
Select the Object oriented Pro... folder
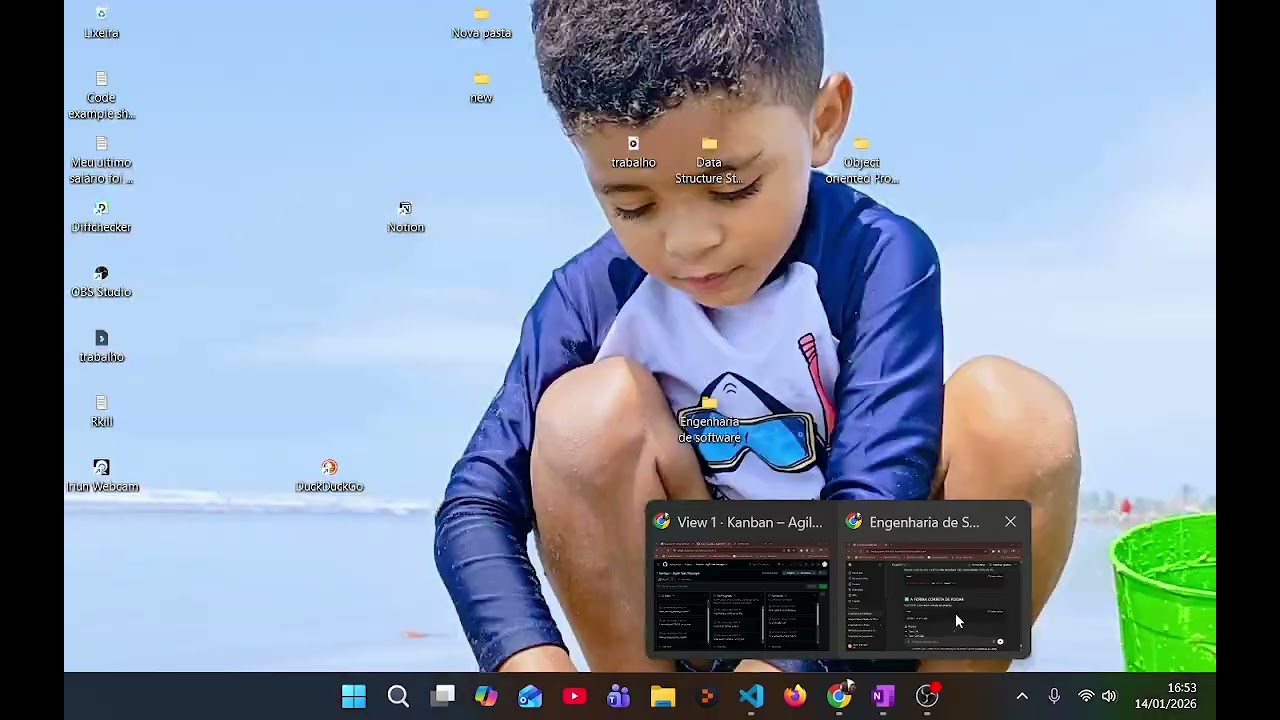tap(861, 161)
